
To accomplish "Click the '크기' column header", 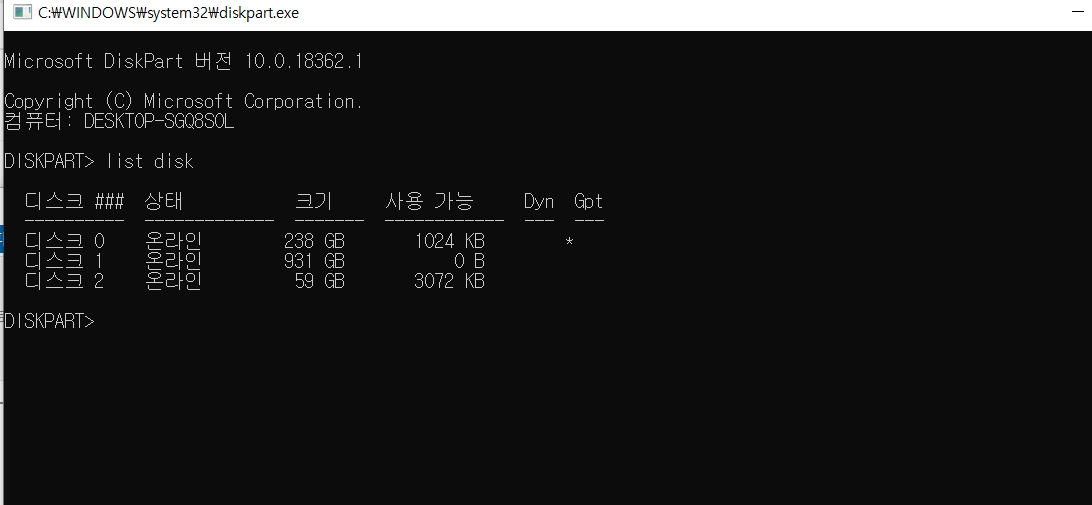I will pyautogui.click(x=314, y=202).
